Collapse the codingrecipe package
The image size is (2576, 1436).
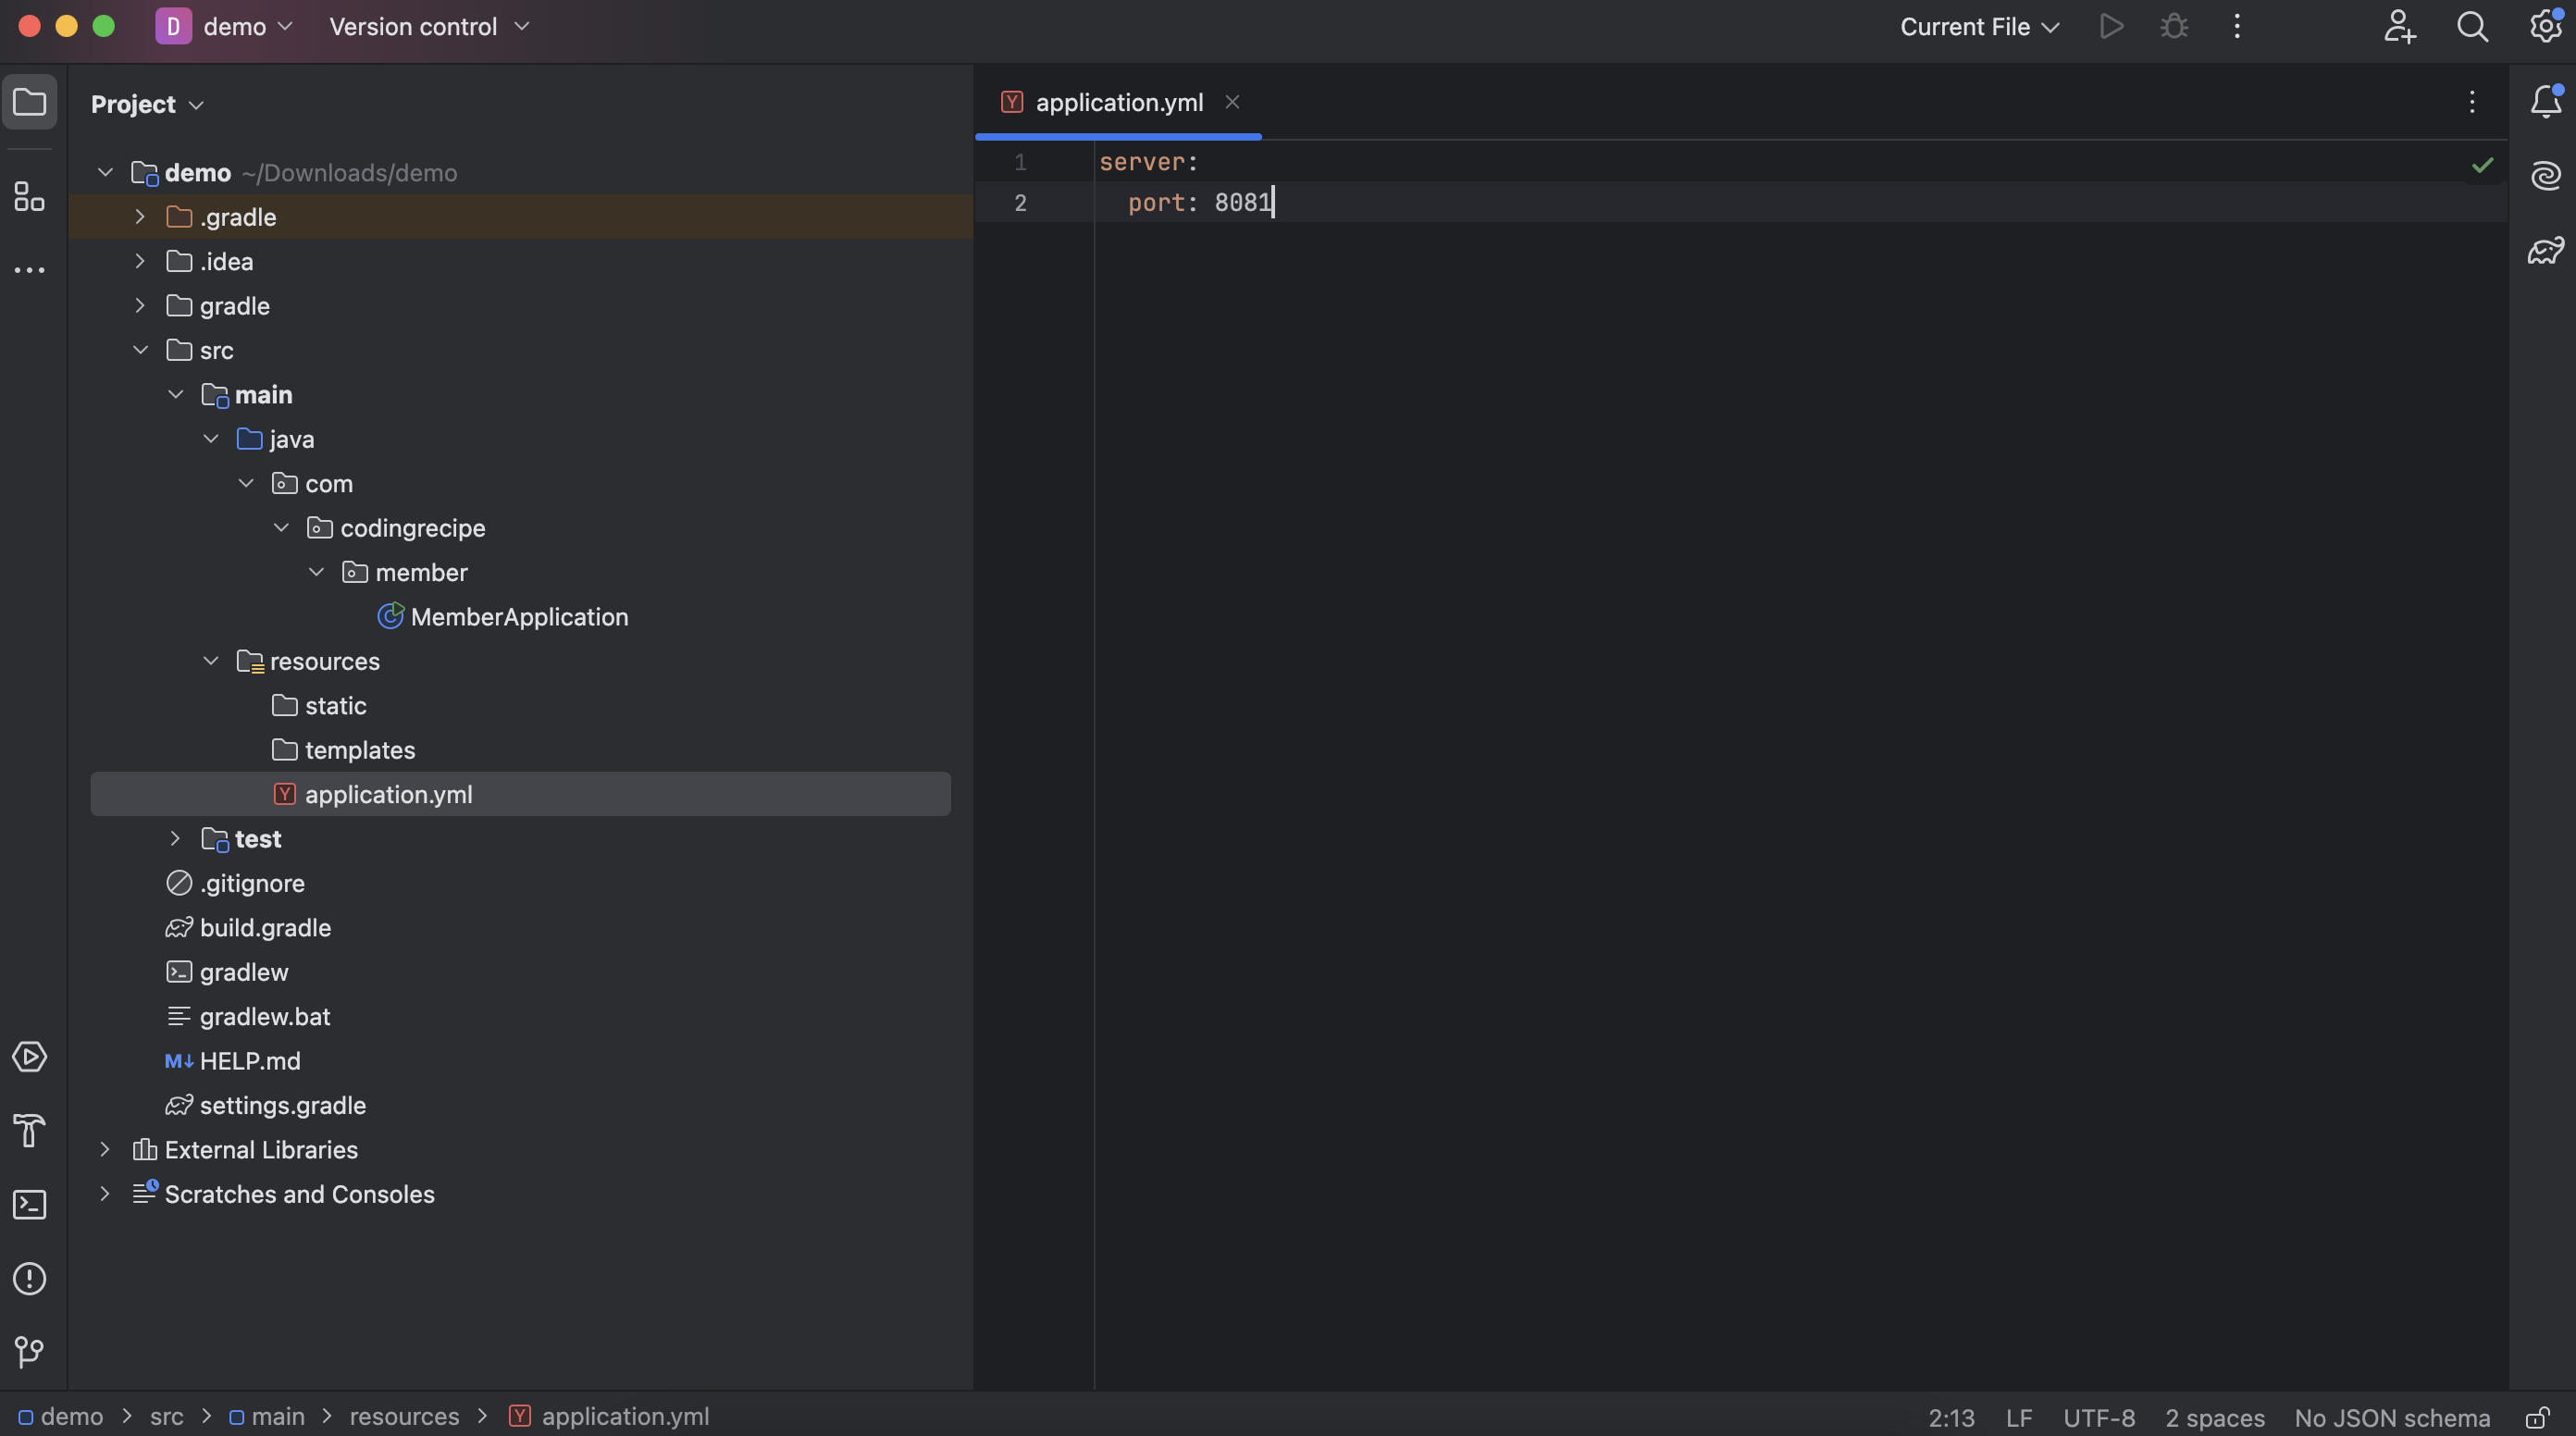tap(281, 528)
